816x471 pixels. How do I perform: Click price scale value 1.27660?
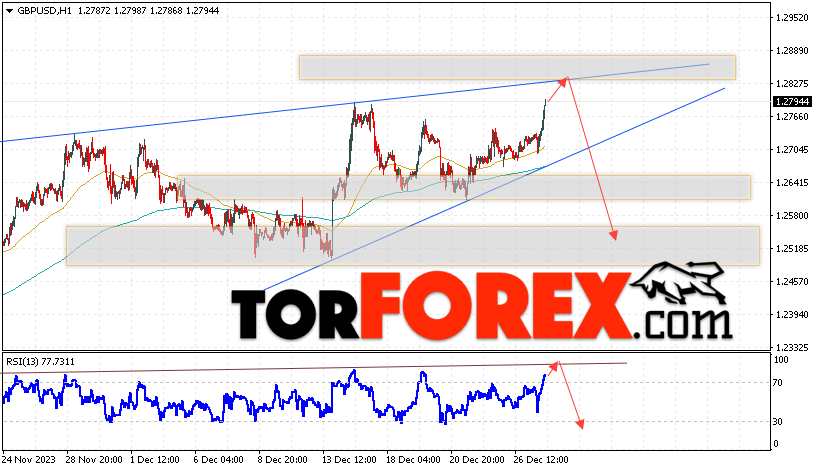(x=792, y=117)
